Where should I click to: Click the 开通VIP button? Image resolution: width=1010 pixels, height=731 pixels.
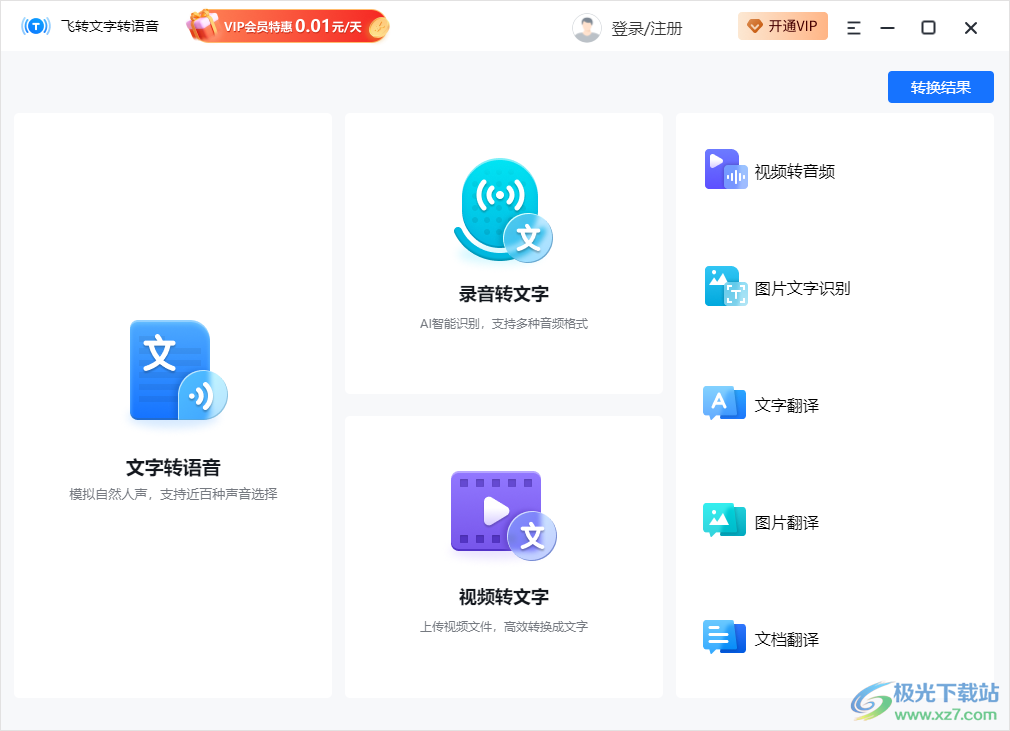[x=783, y=26]
